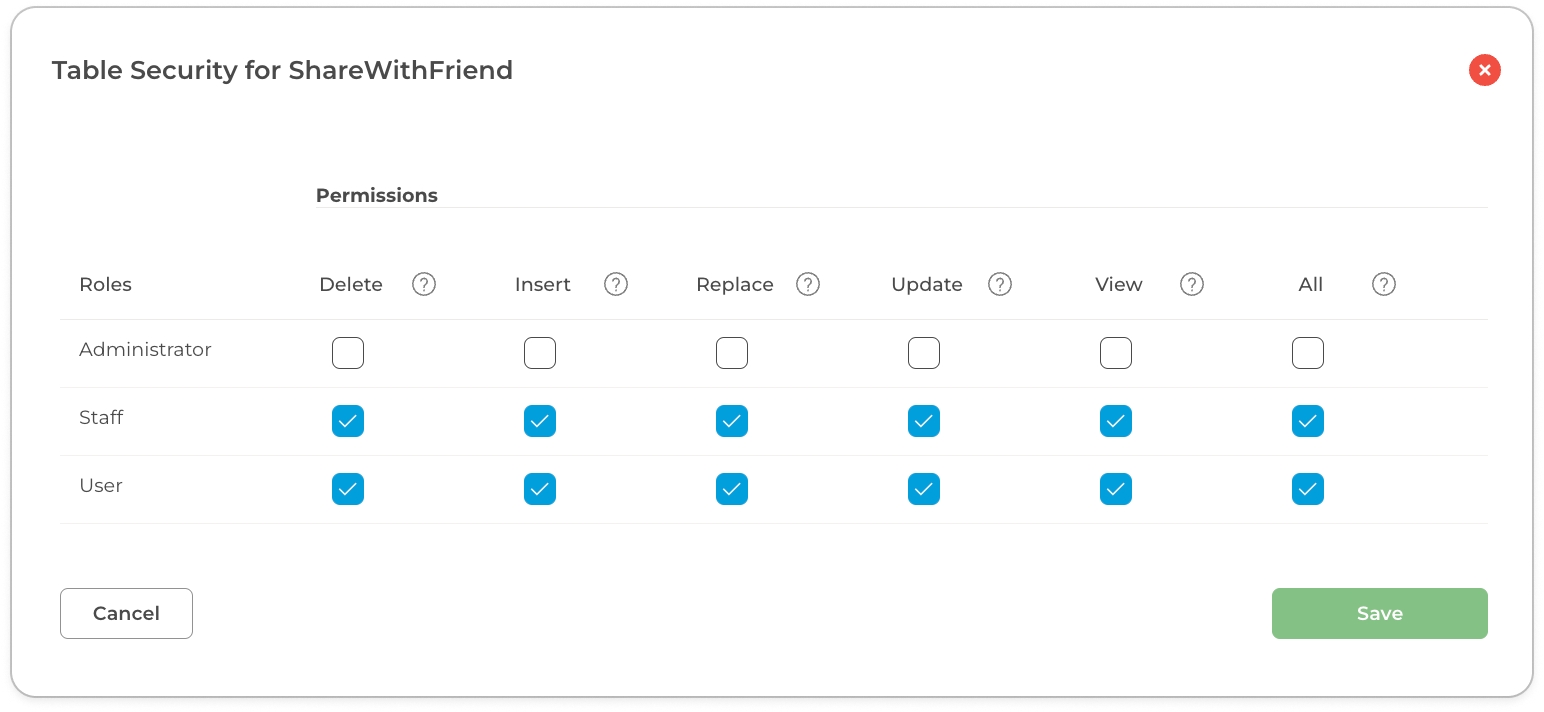
Task: Uncheck All permissions for Staff
Action: (1308, 421)
